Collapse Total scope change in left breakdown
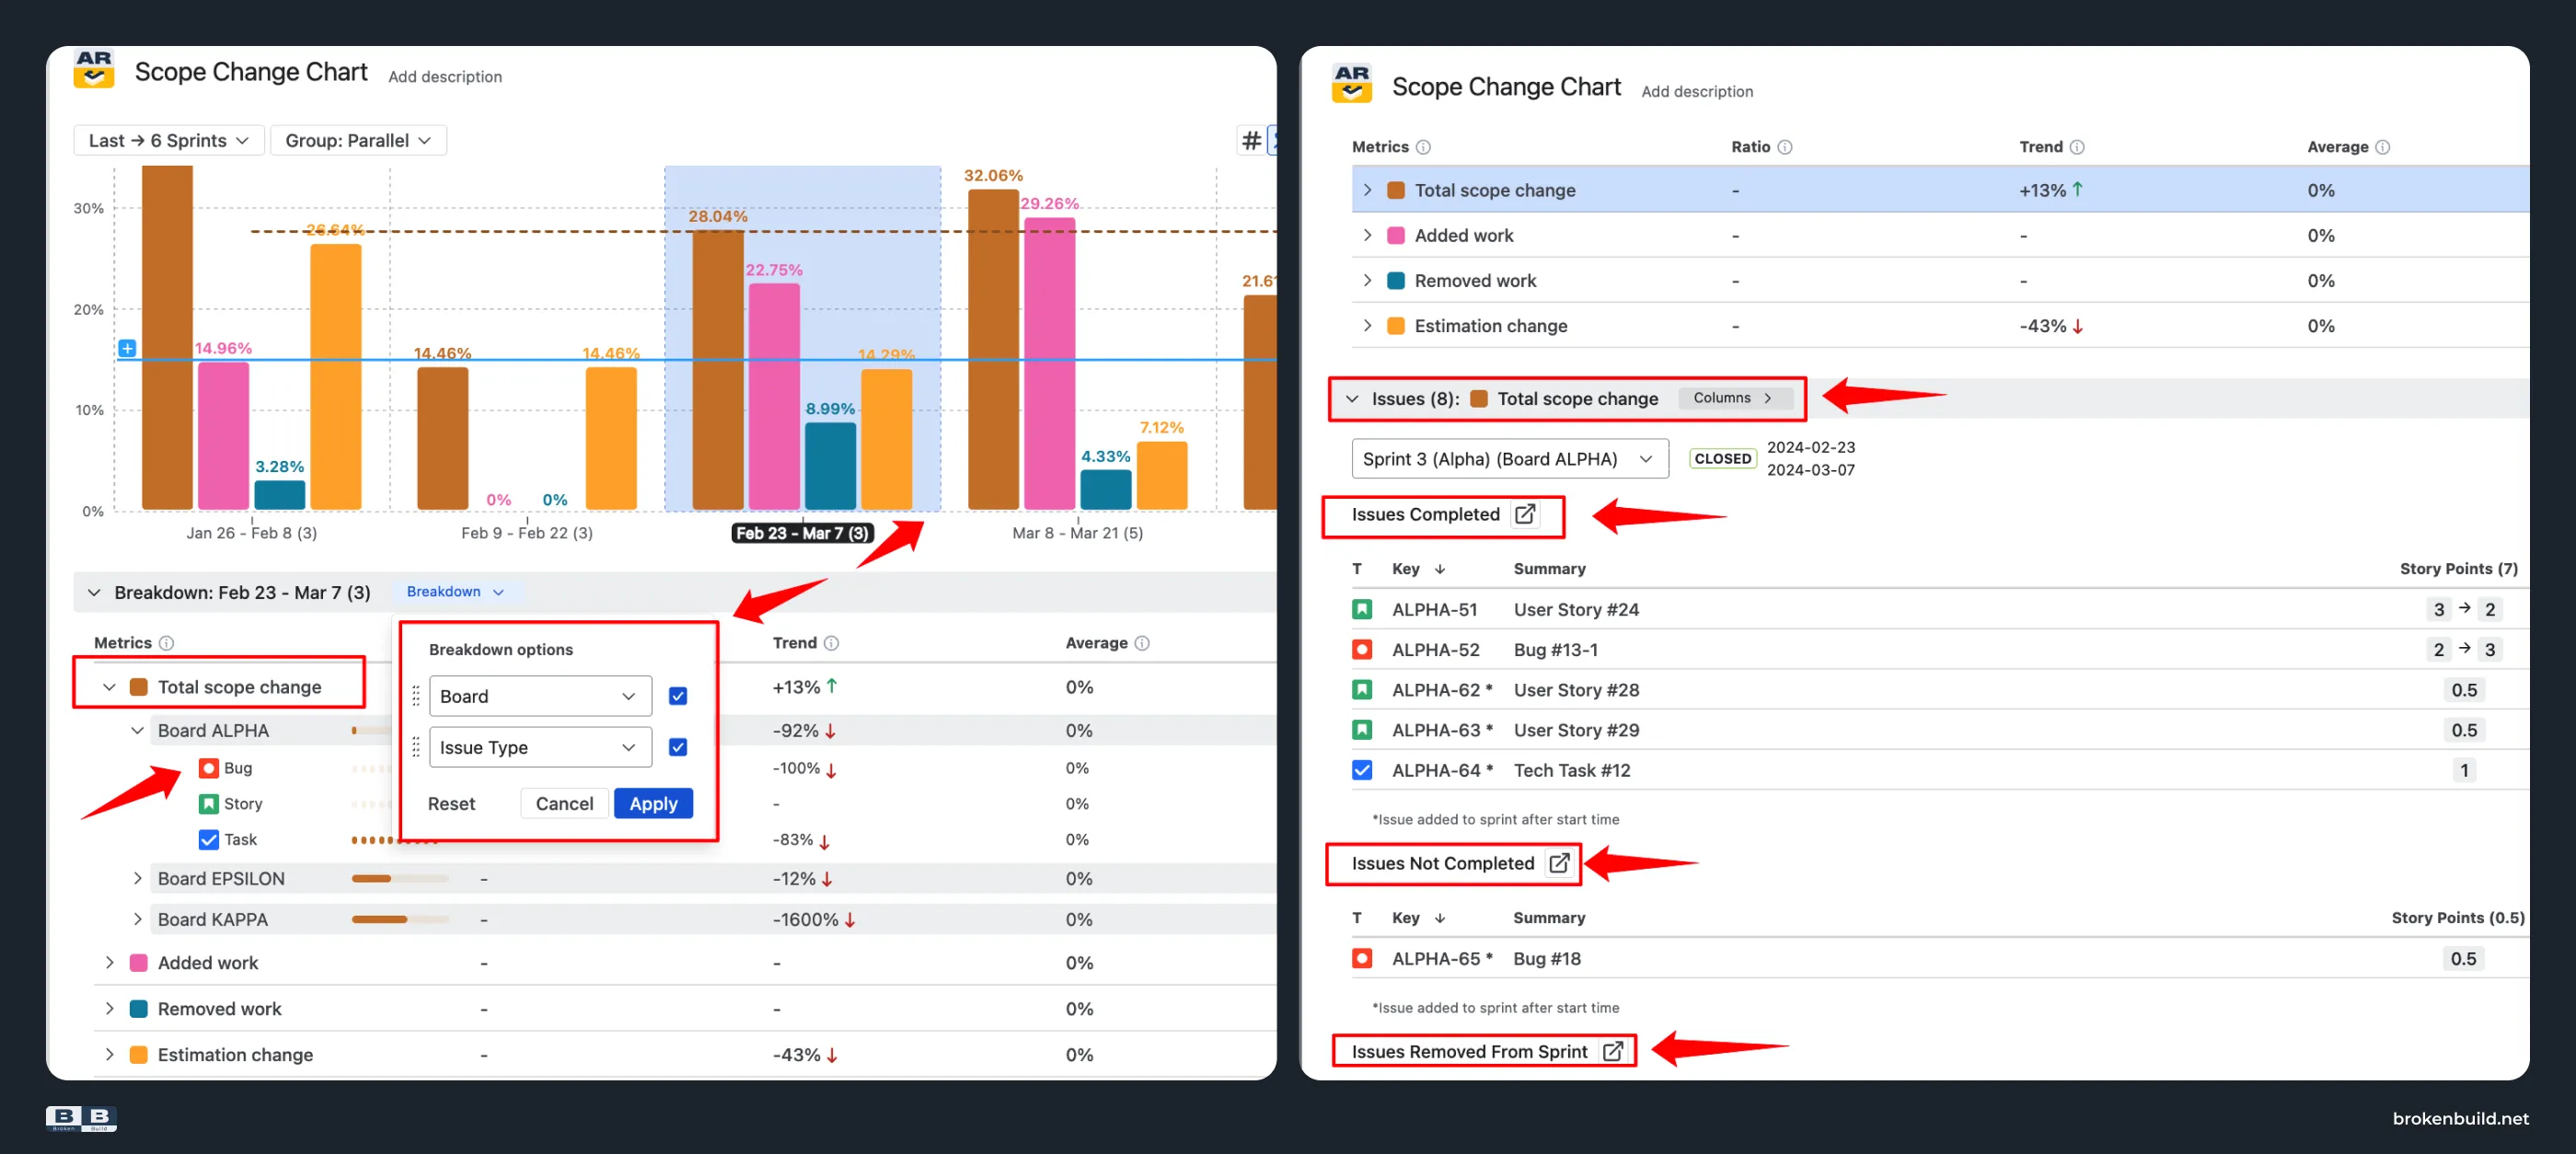The width and height of the screenshot is (2576, 1154). coord(109,687)
